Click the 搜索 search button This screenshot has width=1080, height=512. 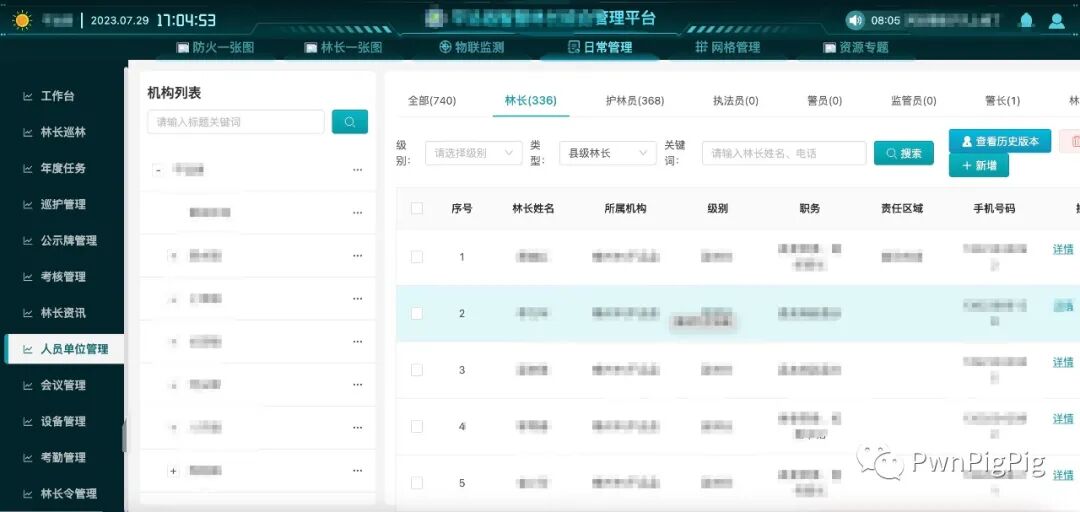[x=904, y=153]
